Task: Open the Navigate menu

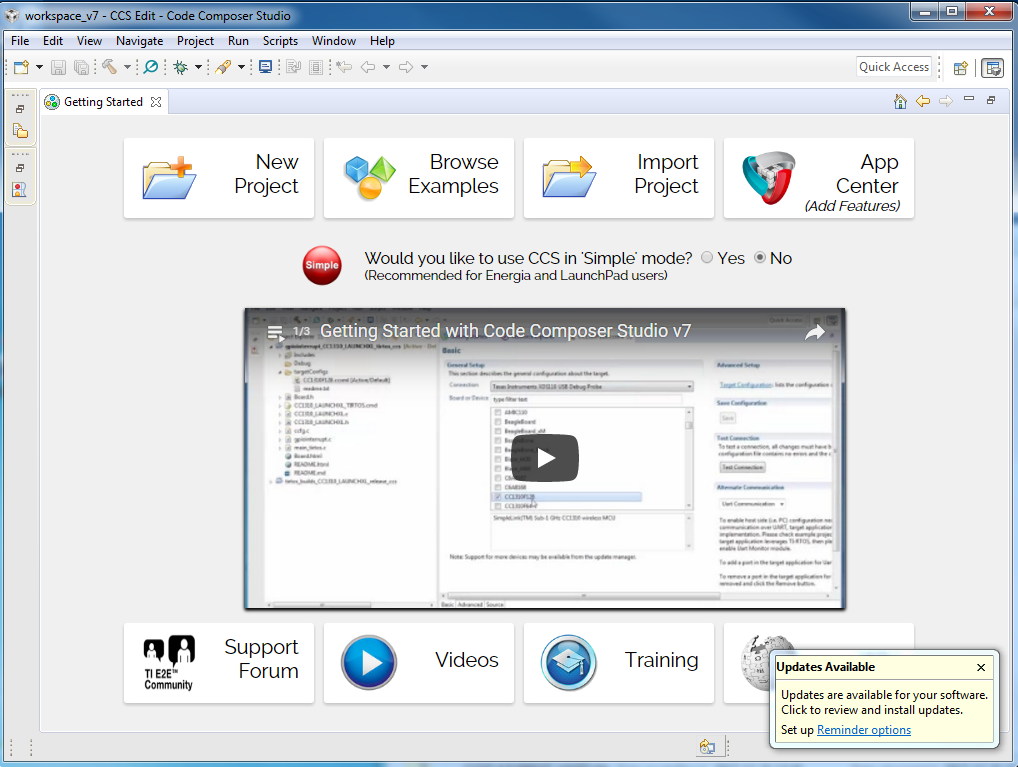Action: (140, 40)
